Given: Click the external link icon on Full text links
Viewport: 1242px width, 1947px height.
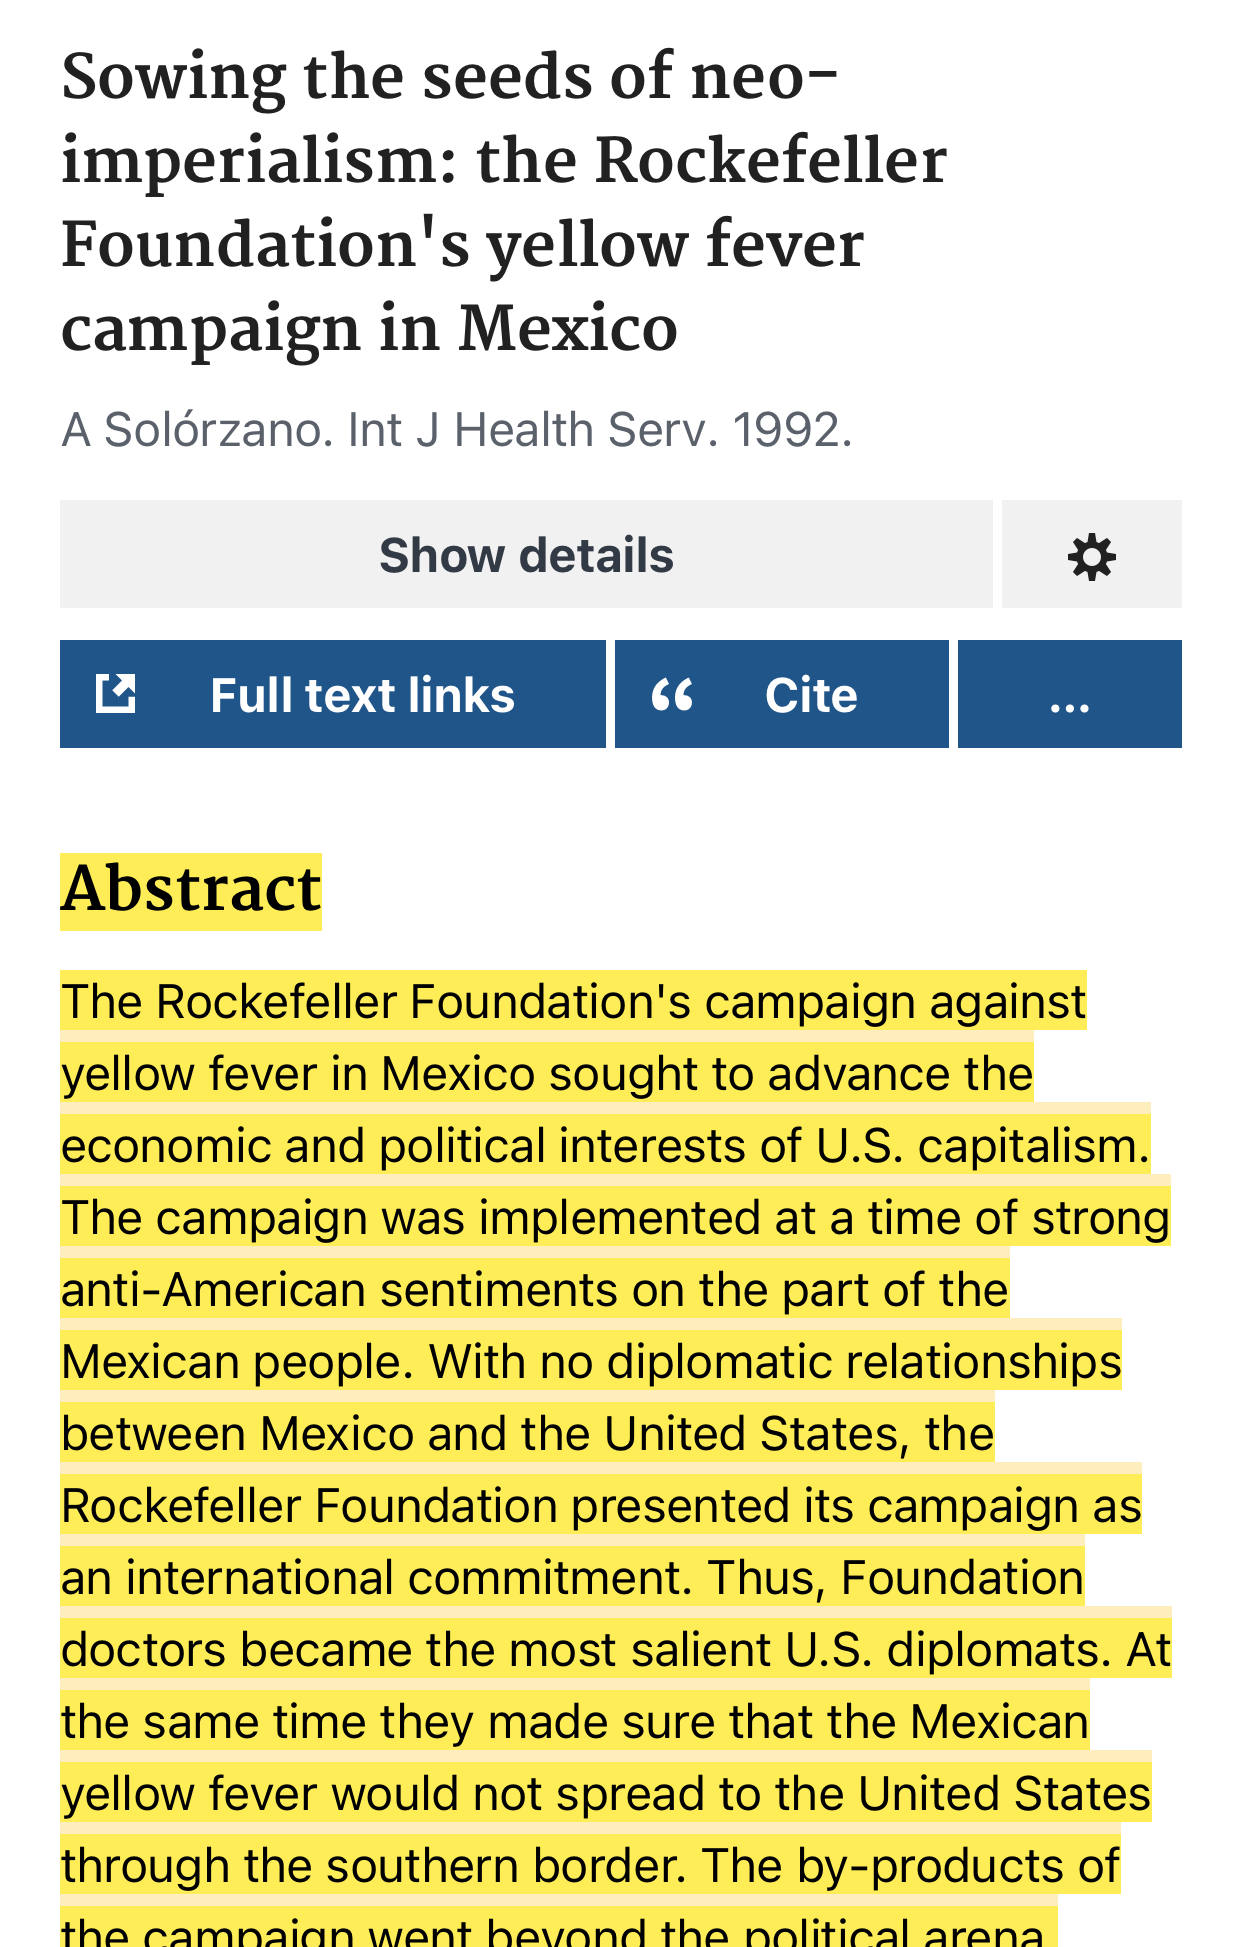Looking at the screenshot, I should coord(116,693).
